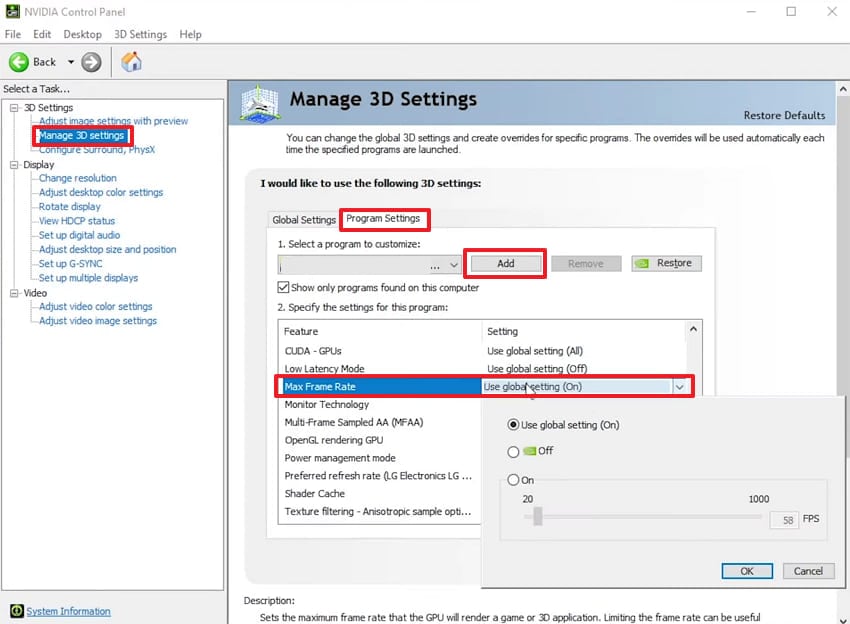Select Texture filtering - Anisotropic sample row

[x=378, y=511]
